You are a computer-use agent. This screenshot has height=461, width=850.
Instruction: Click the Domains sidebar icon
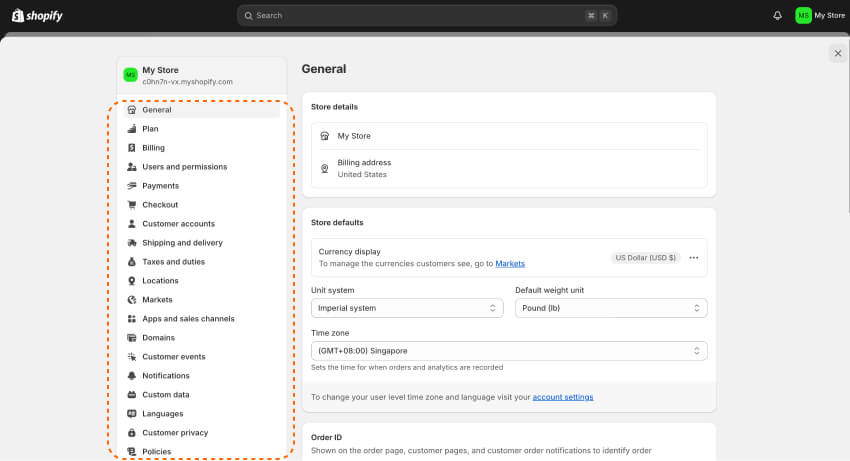pos(132,337)
